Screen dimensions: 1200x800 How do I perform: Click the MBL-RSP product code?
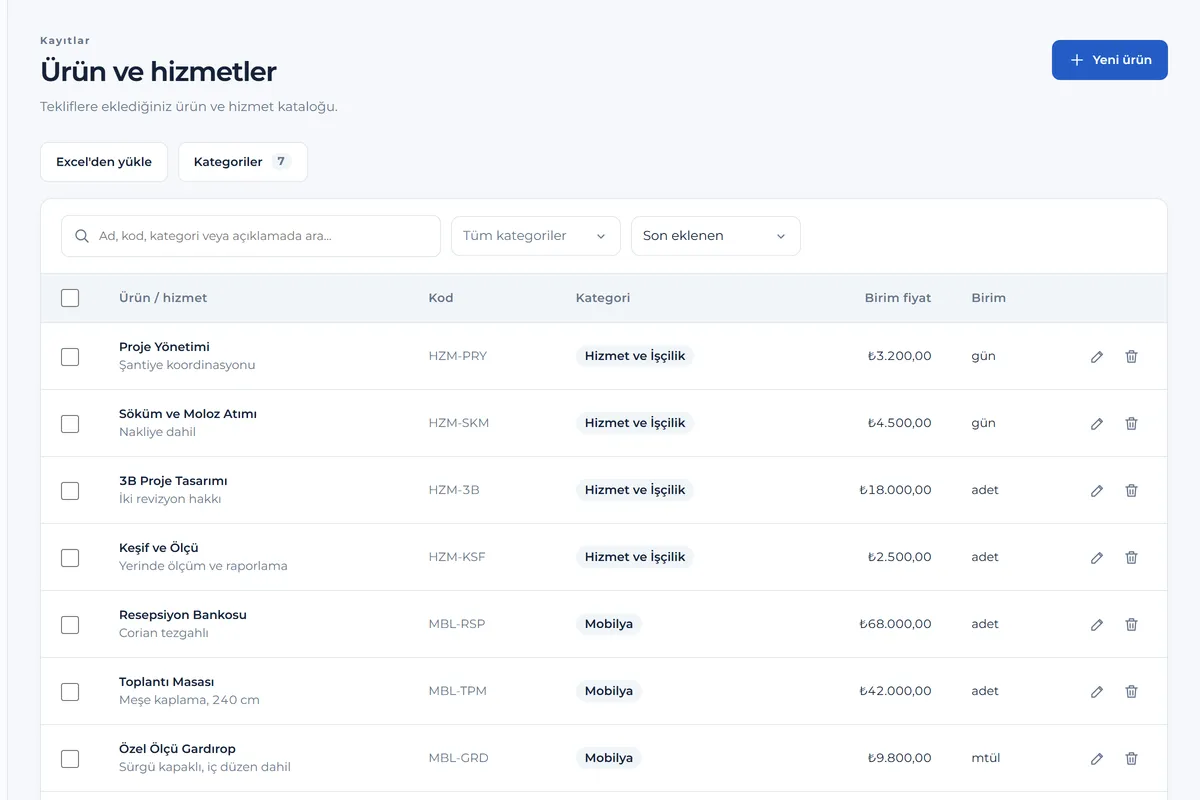457,624
